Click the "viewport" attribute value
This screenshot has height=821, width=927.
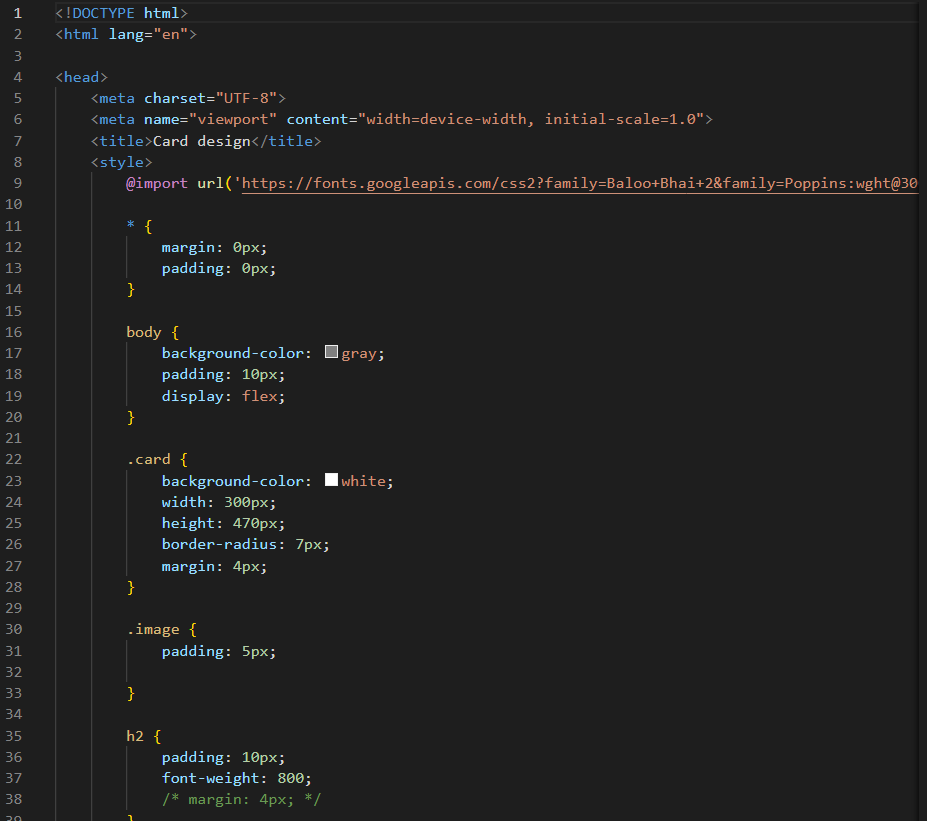tap(232, 119)
